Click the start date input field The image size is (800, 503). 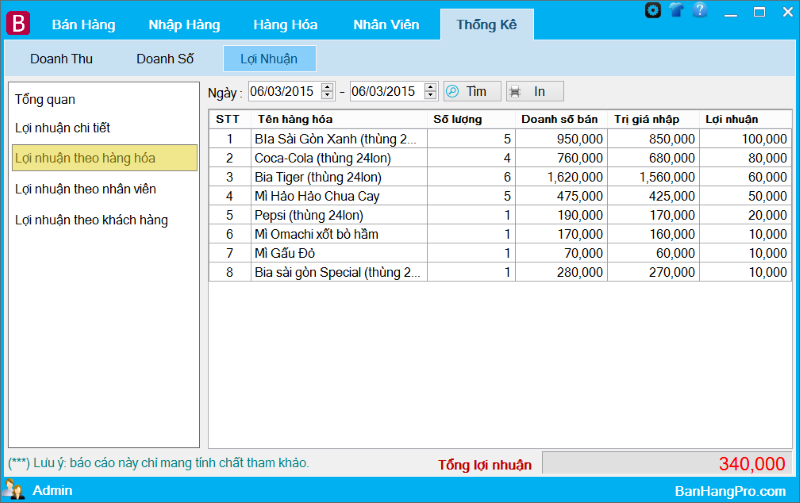click(282, 91)
